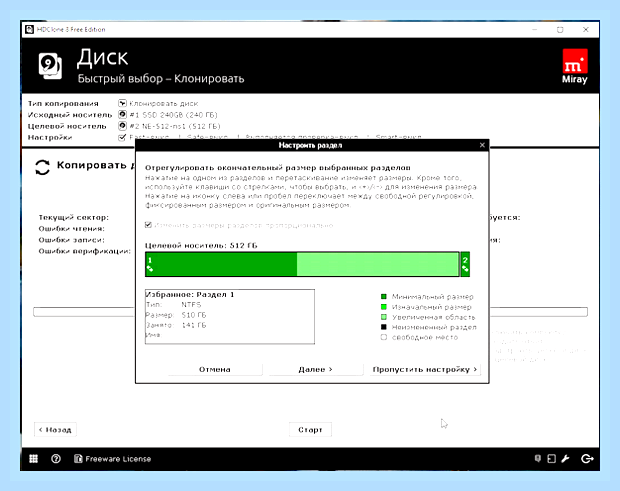Click the Текущий сектор label
This screenshot has height=491, width=620.
click(73, 217)
